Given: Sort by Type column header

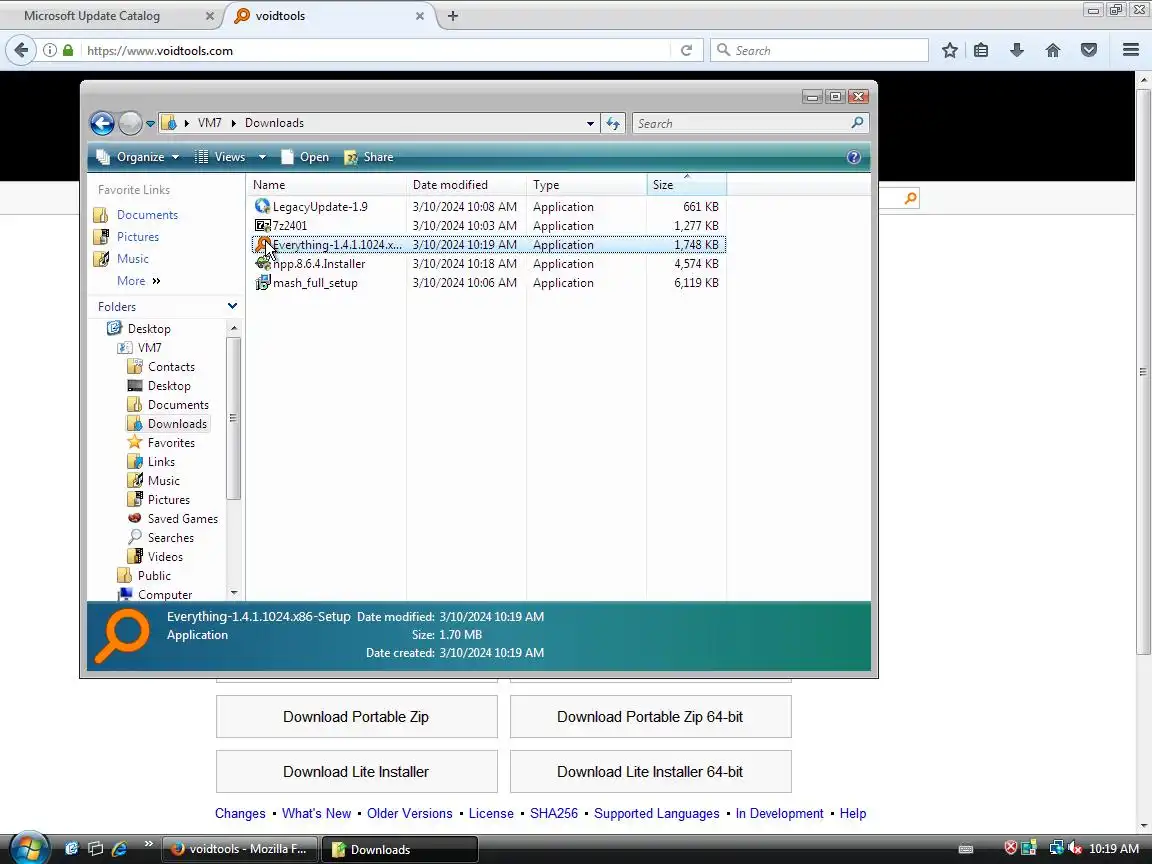Looking at the screenshot, I should pyautogui.click(x=586, y=184).
